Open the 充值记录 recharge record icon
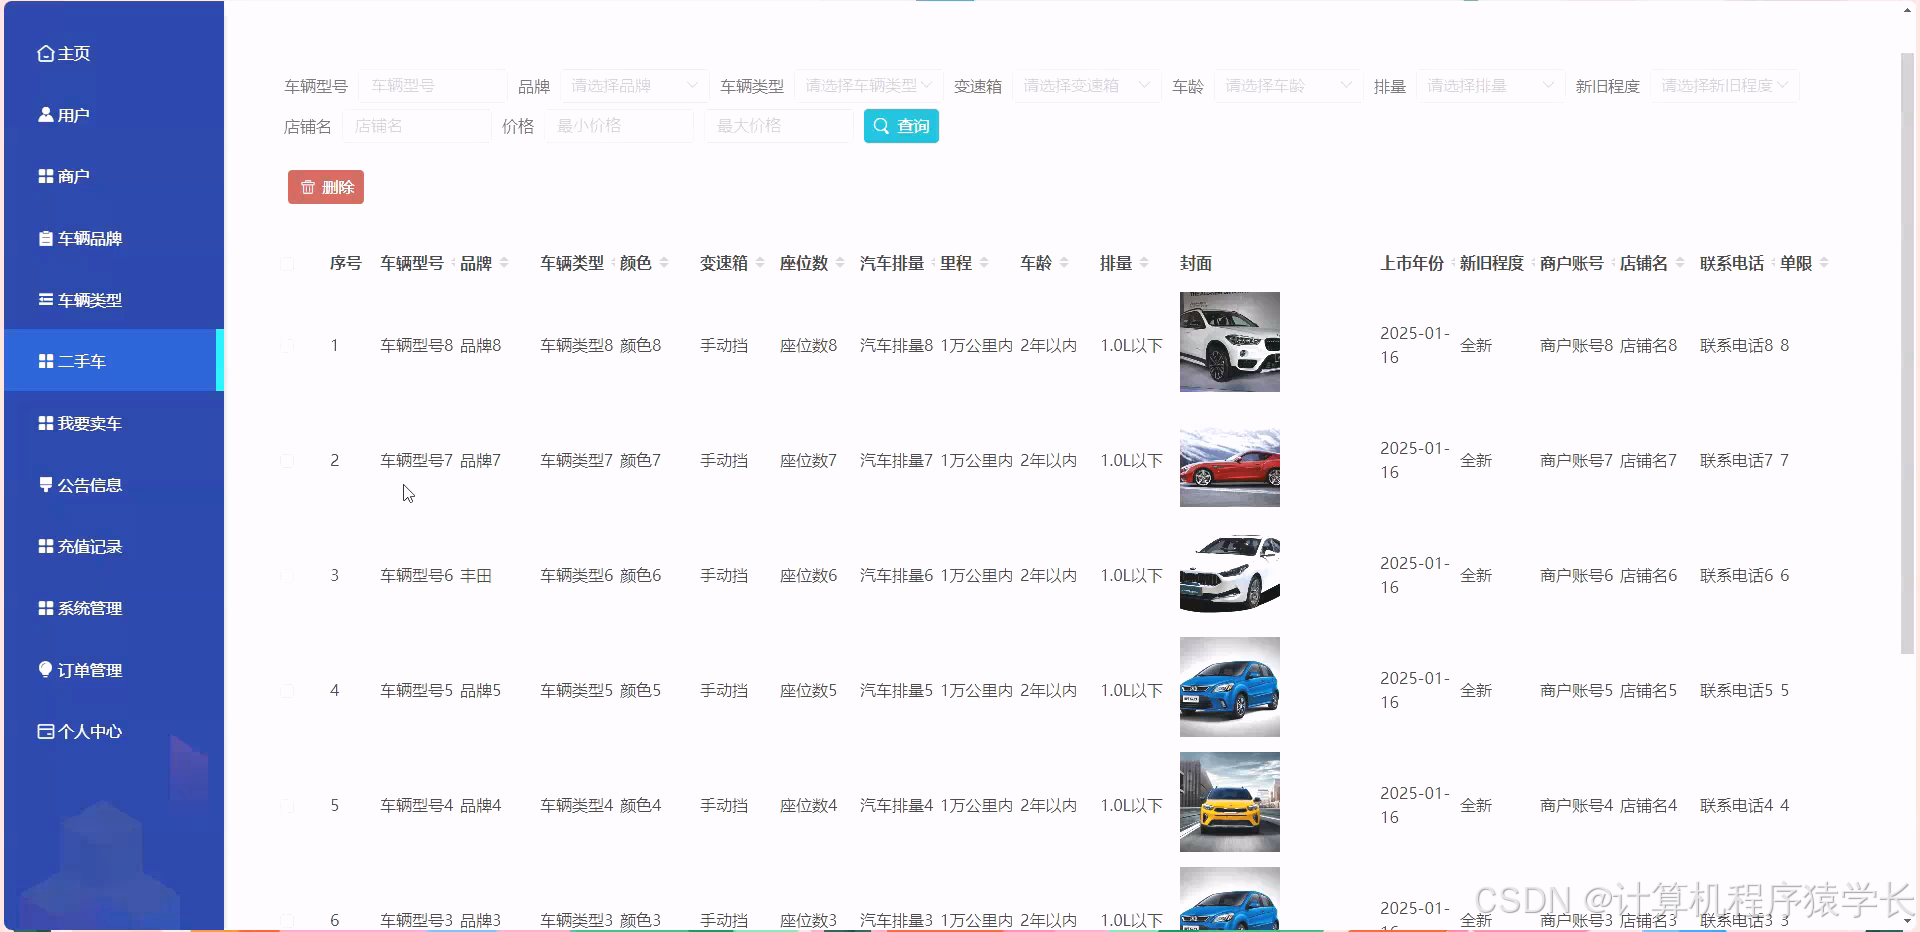Image resolution: width=1920 pixels, height=932 pixels. click(x=44, y=546)
